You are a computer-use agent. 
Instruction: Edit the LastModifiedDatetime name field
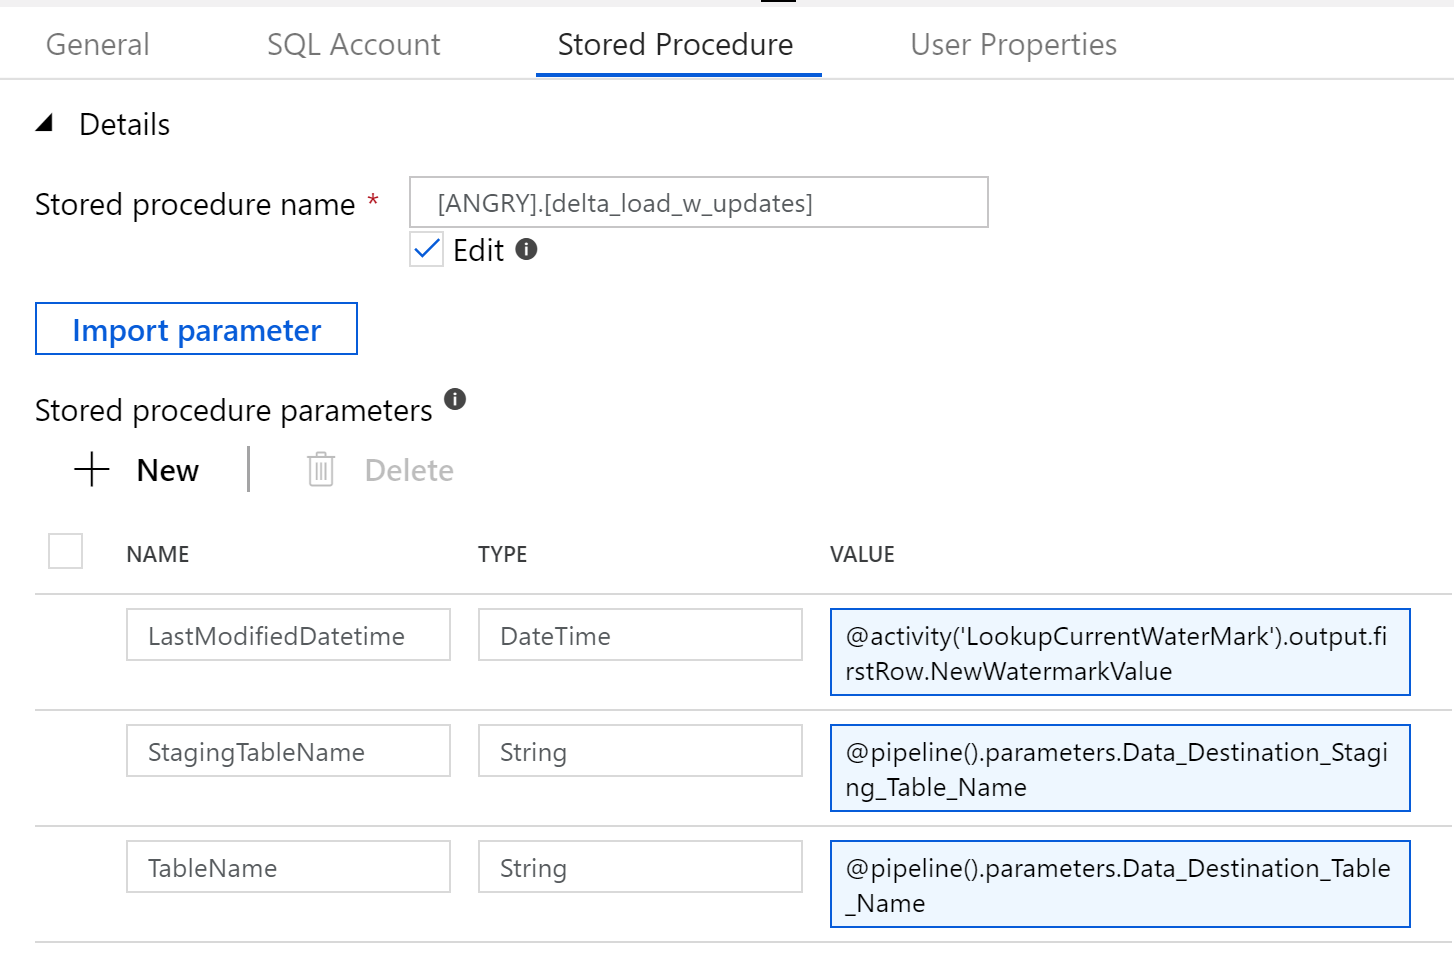pos(288,635)
